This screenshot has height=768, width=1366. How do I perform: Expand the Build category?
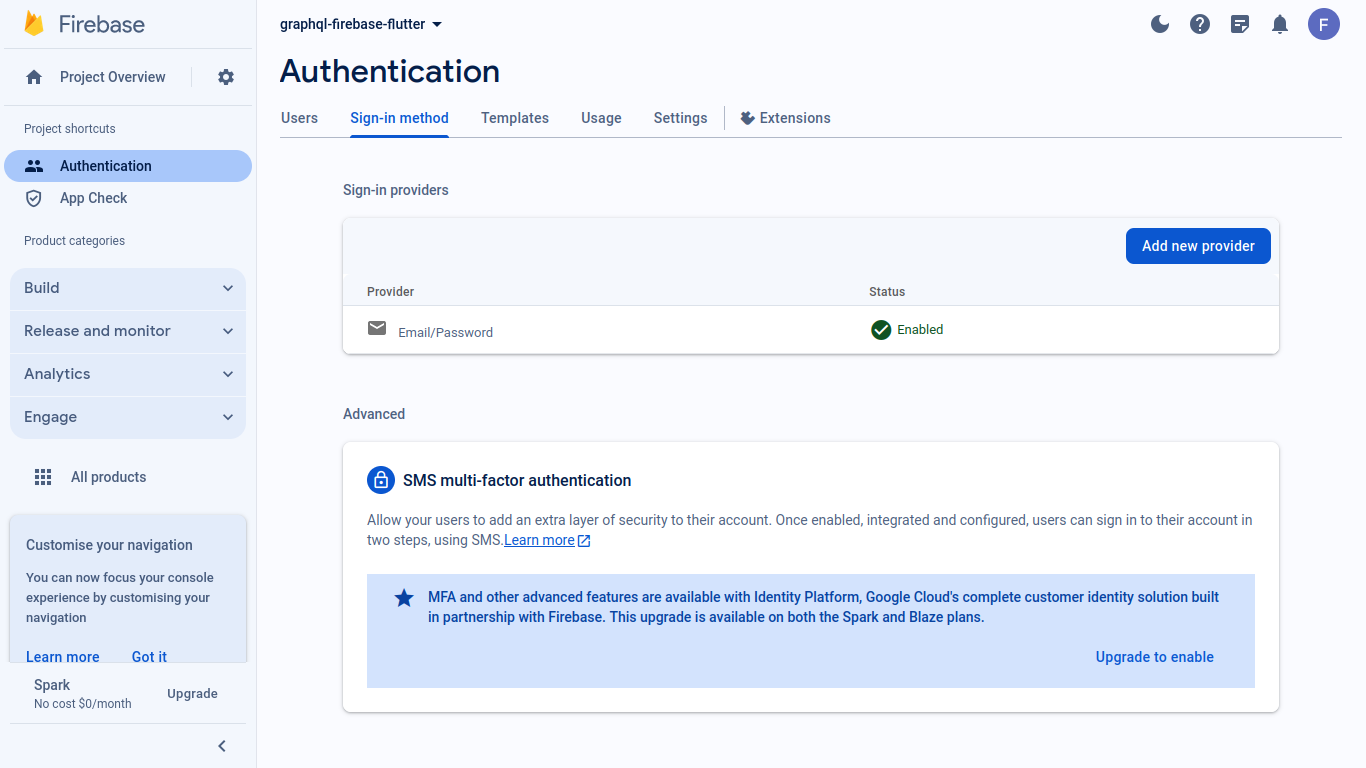(128, 288)
